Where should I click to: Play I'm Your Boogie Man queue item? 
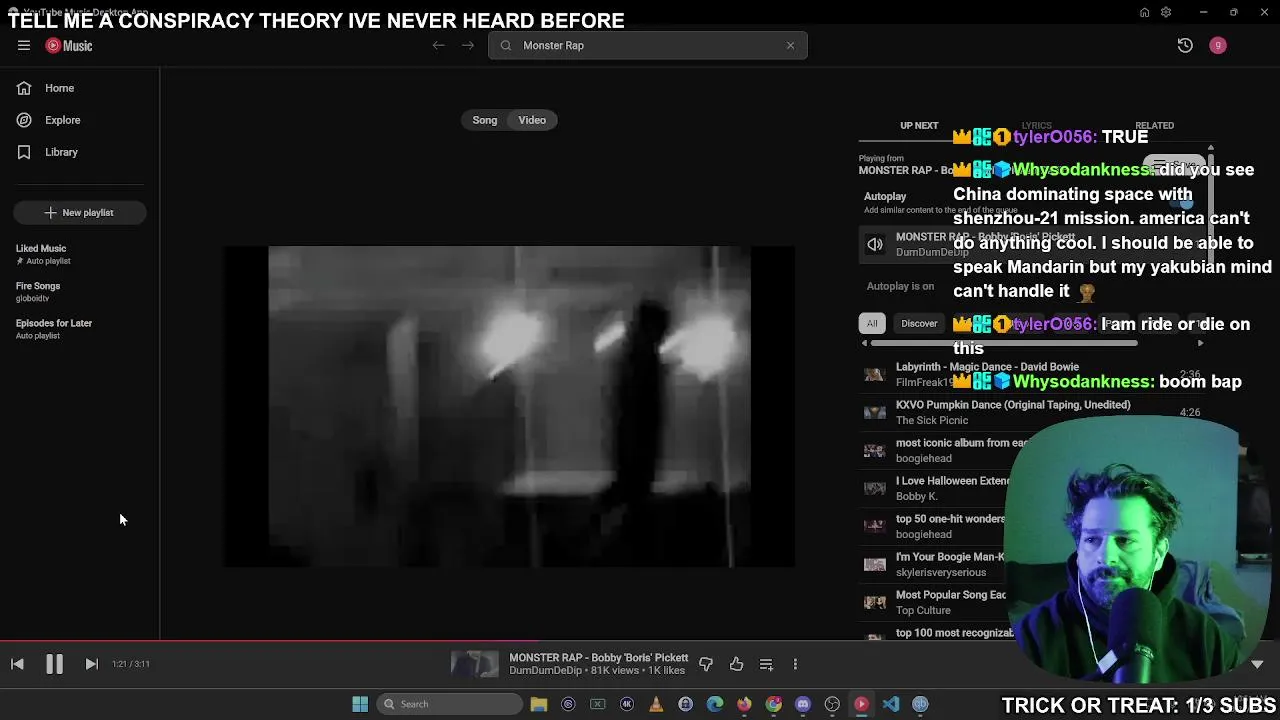point(1033,564)
